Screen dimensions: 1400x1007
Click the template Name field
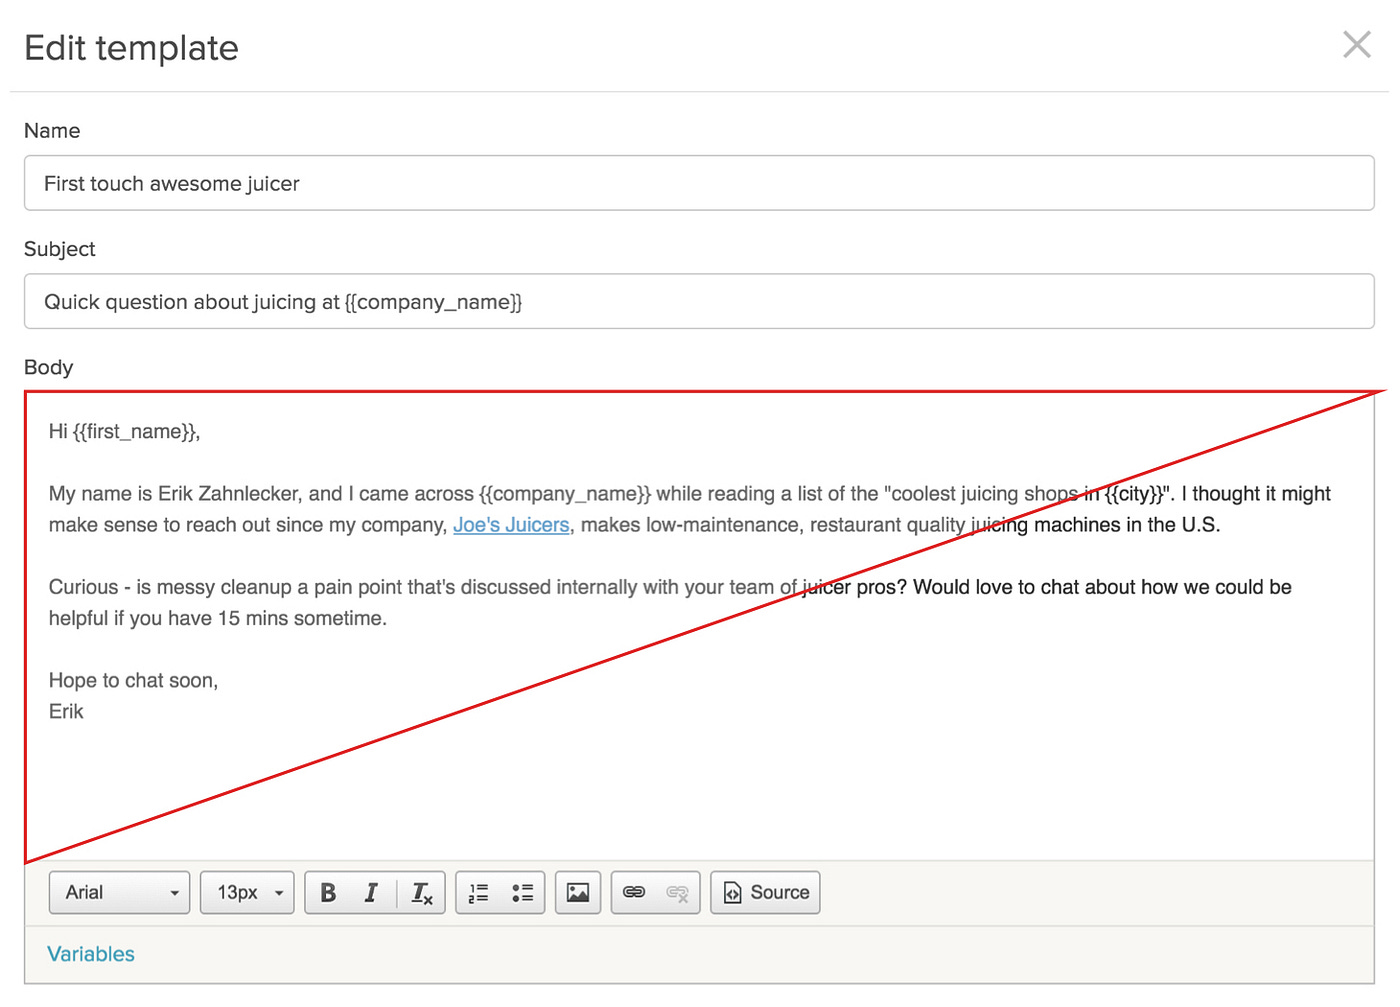pyautogui.click(x=698, y=183)
